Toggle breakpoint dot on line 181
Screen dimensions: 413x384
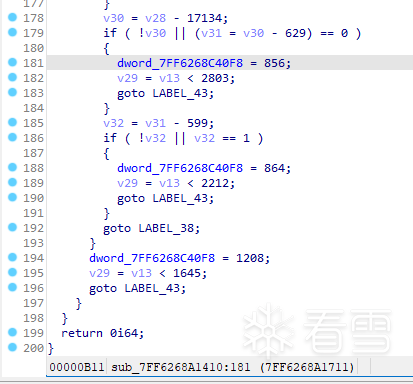pos(12,62)
